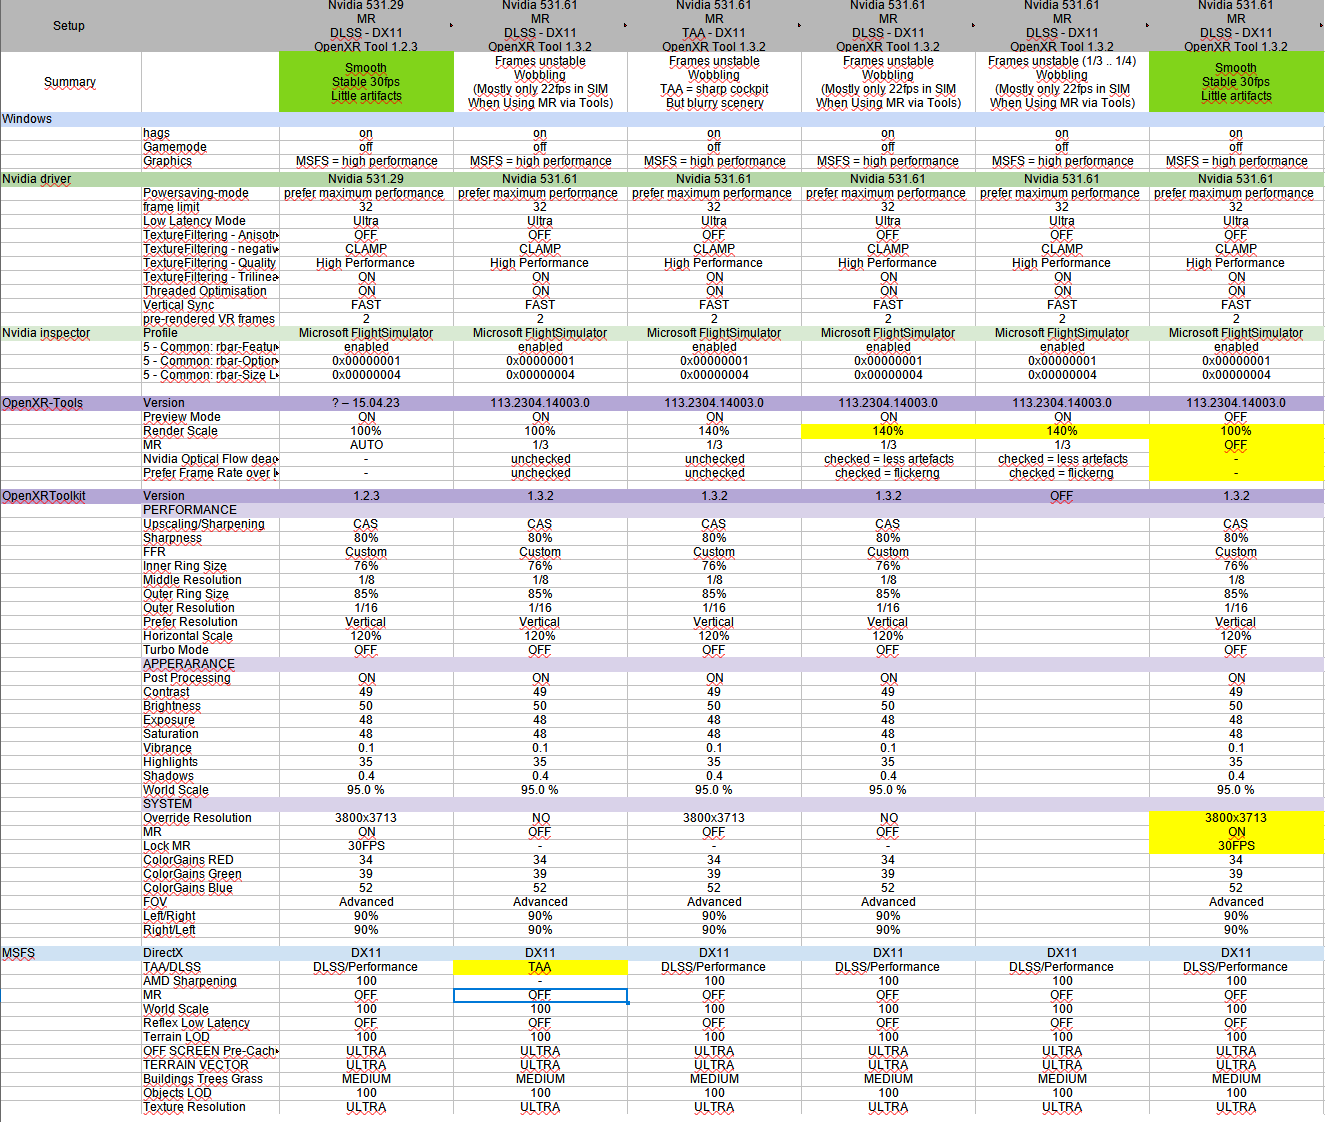1325x1122 pixels.
Task: Click the "Override Resolution" row label
Action: coord(197,818)
